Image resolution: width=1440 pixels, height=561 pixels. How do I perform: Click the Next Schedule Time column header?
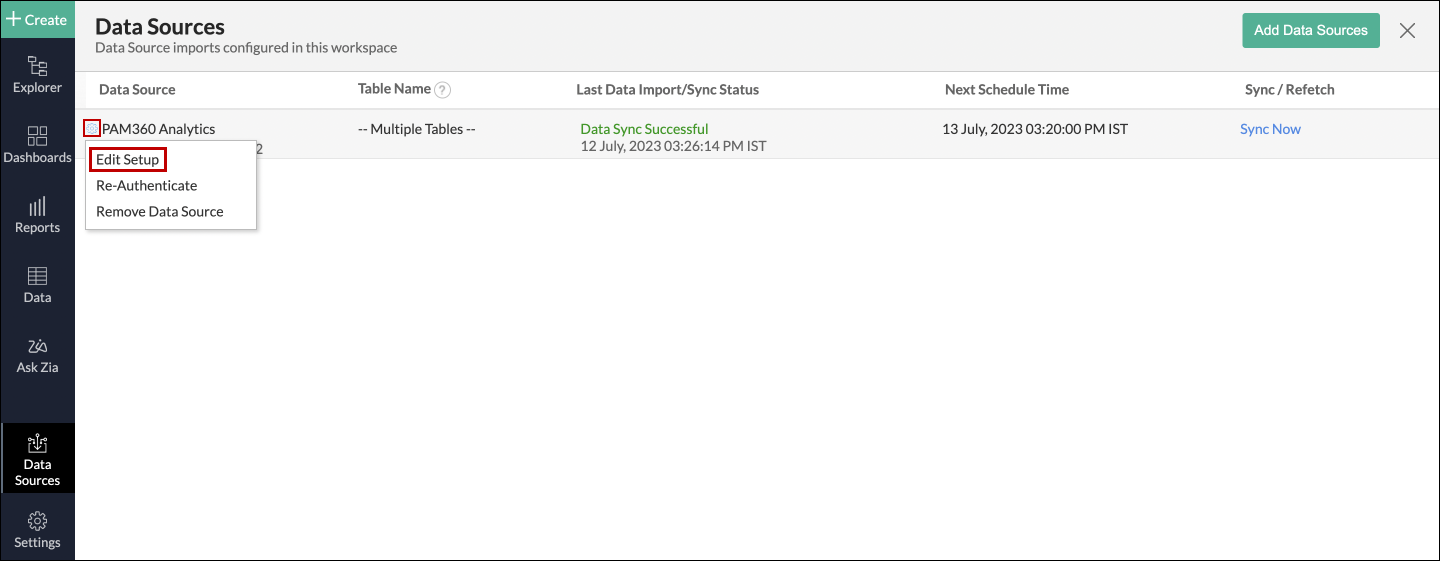(1006, 90)
